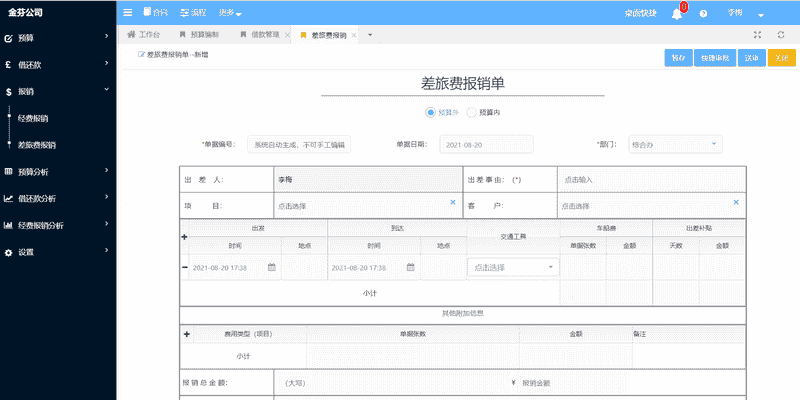The width and height of the screenshot is (800, 400).
Task: Select the 差旅费报销 tab
Action: pos(323,35)
